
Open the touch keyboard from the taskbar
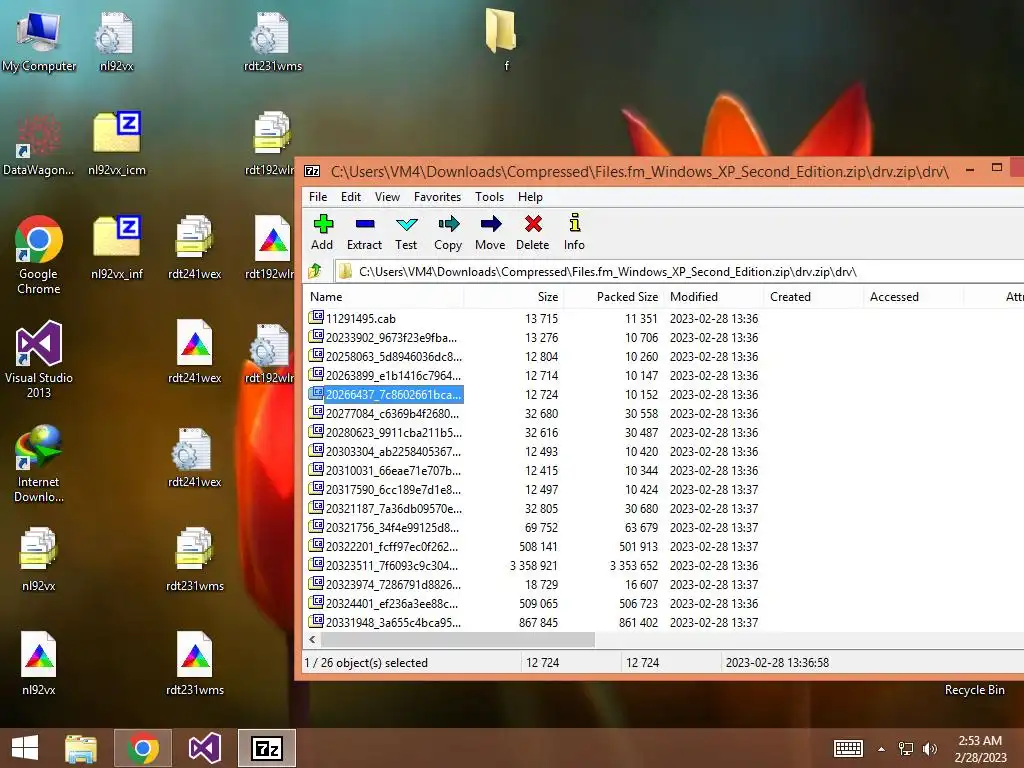click(x=848, y=748)
